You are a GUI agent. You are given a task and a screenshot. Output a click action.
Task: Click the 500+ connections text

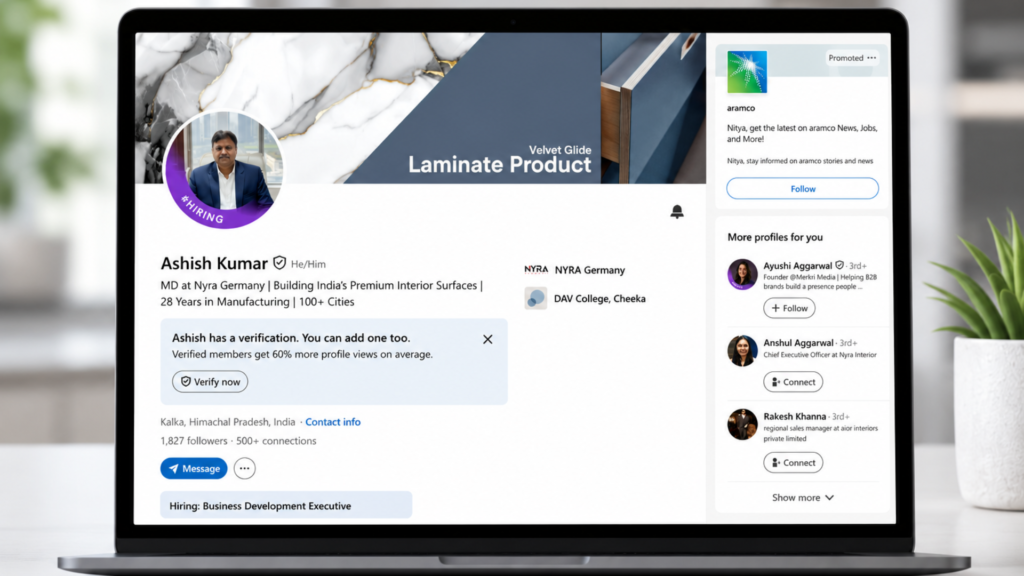[276, 441]
